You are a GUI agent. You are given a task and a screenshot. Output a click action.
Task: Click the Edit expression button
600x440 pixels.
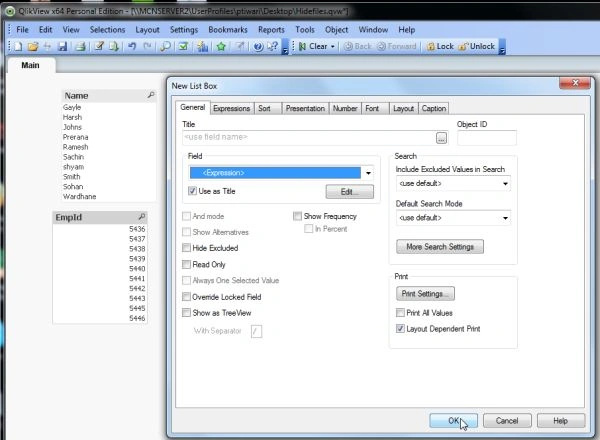[350, 192]
